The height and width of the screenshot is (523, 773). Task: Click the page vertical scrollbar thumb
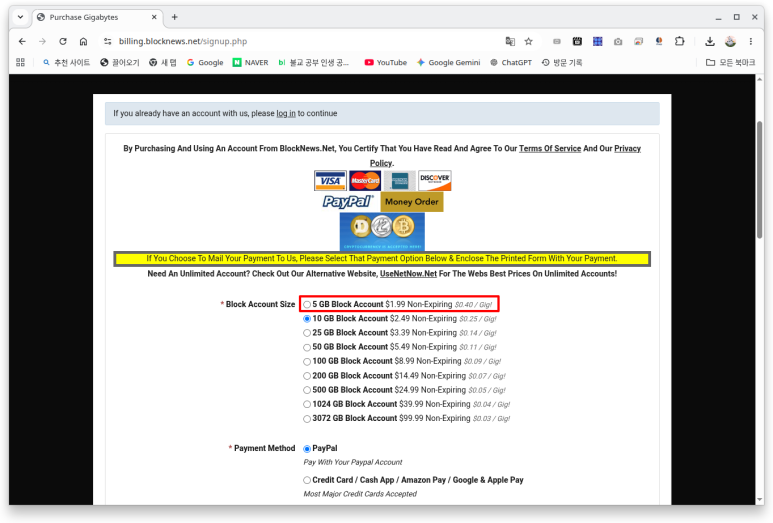click(x=760, y=180)
